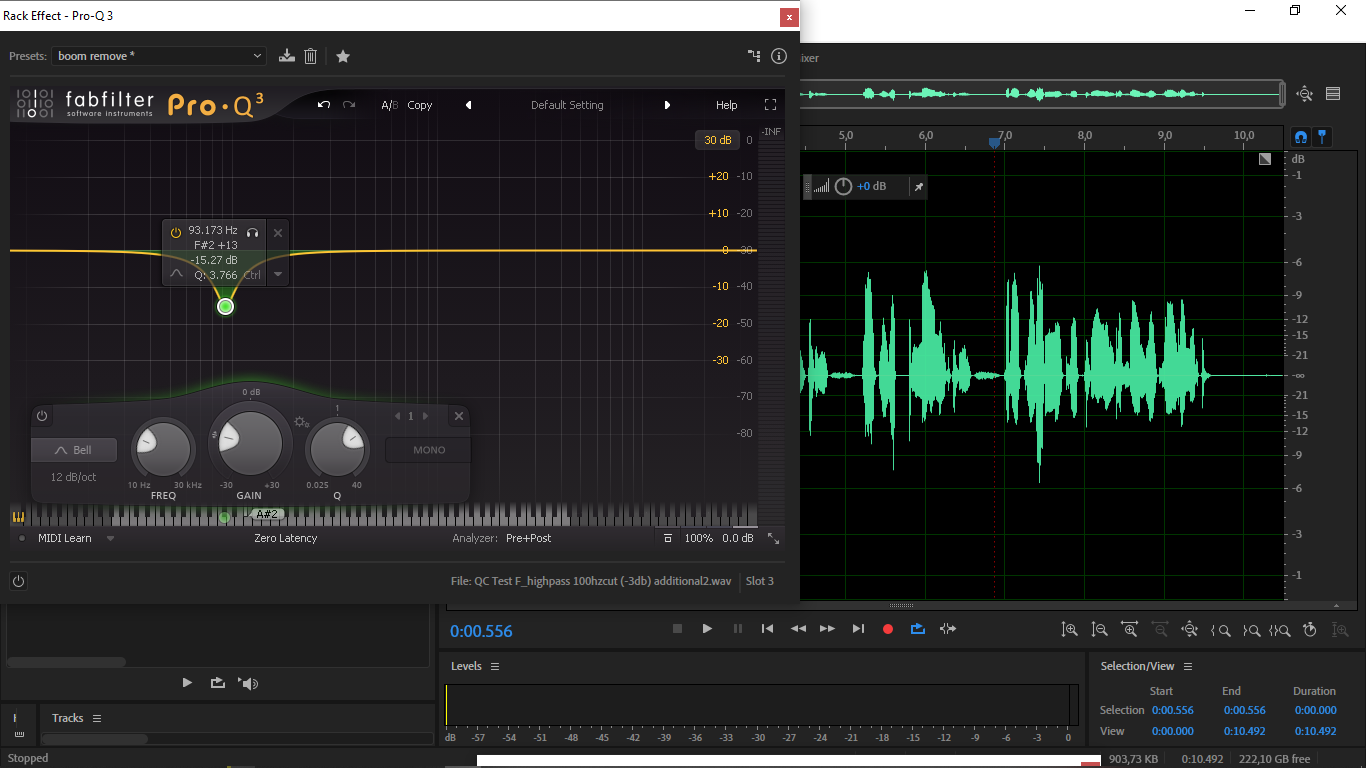Delete preset using trash icon
1366x768 pixels.
(x=311, y=56)
